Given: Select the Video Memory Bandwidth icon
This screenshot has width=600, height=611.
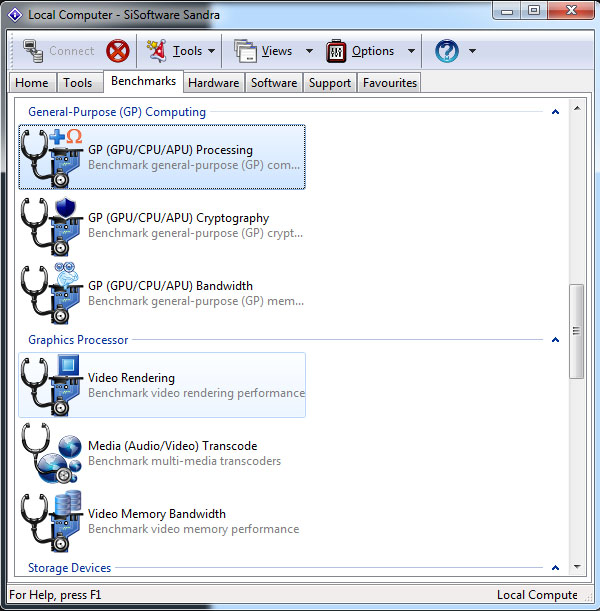Looking at the screenshot, I should (52, 521).
